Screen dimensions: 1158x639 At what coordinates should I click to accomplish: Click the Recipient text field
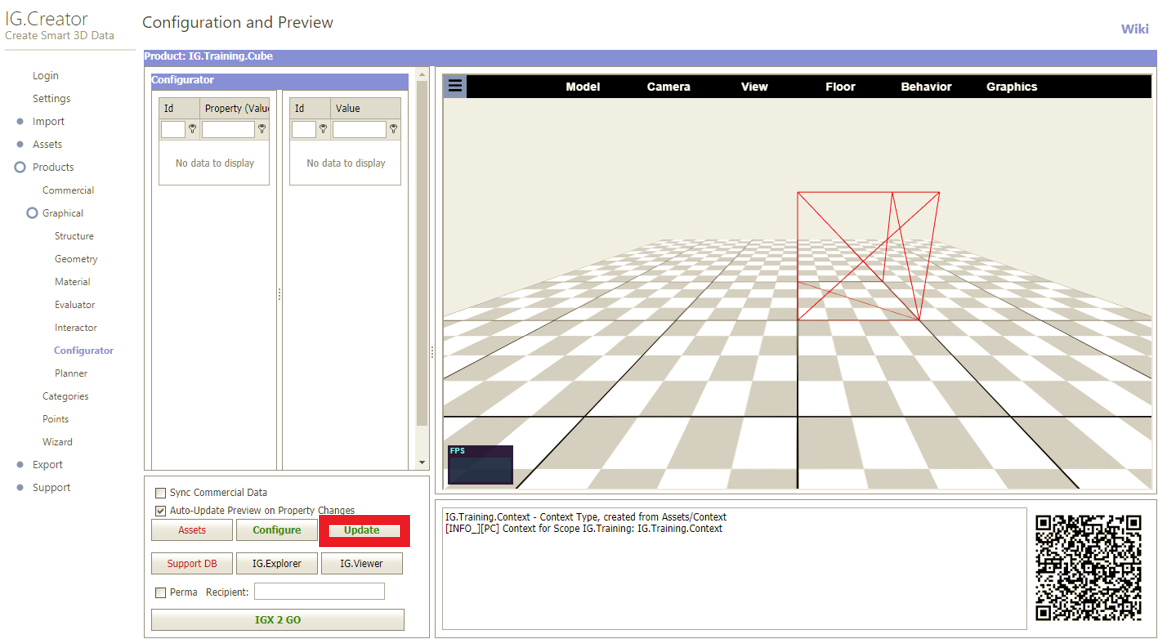319,592
